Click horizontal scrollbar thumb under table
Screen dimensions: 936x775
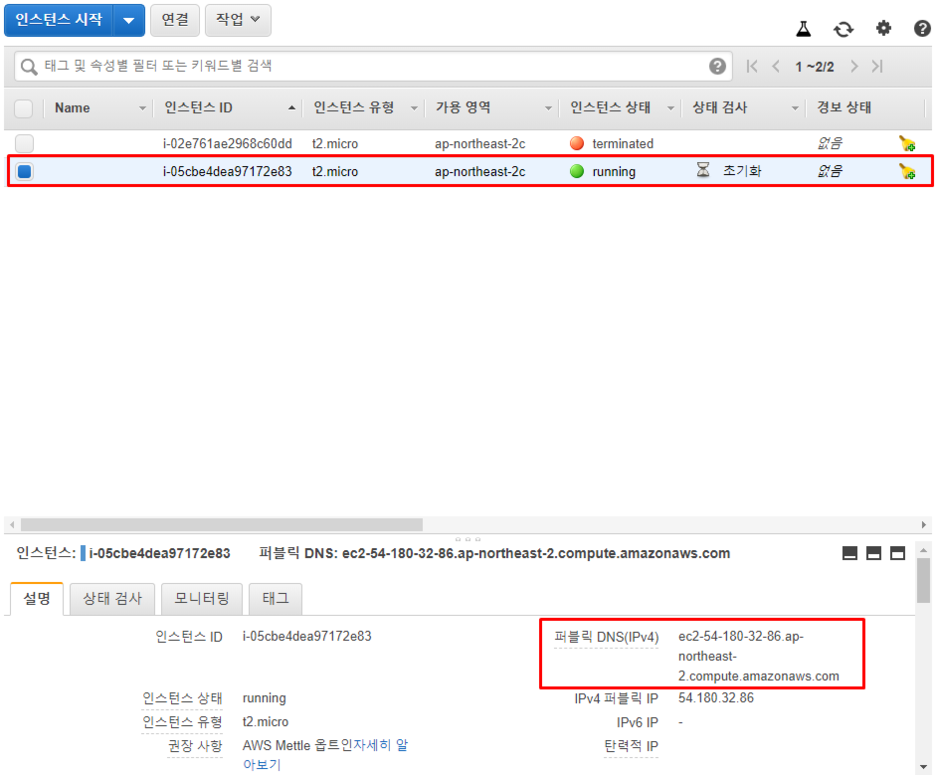(x=221, y=525)
